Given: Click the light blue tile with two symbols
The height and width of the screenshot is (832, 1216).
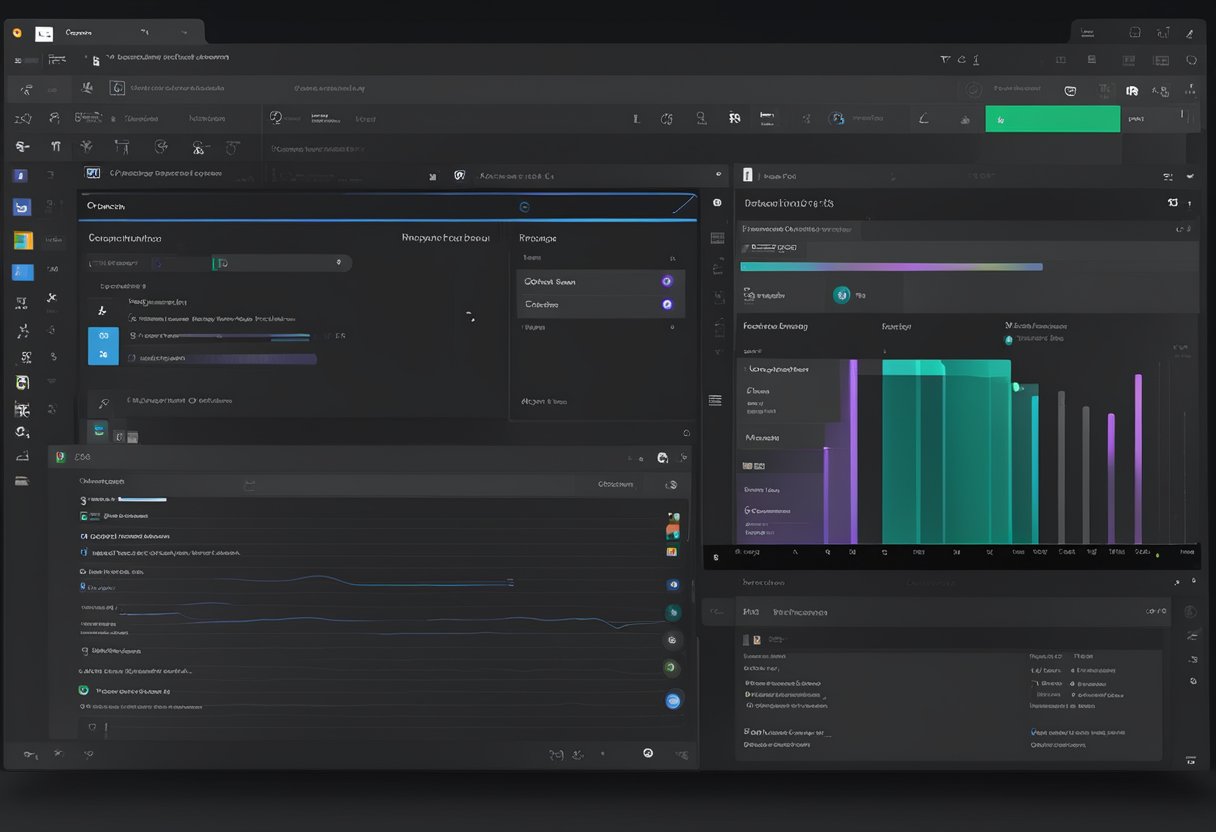Looking at the screenshot, I should point(103,346).
